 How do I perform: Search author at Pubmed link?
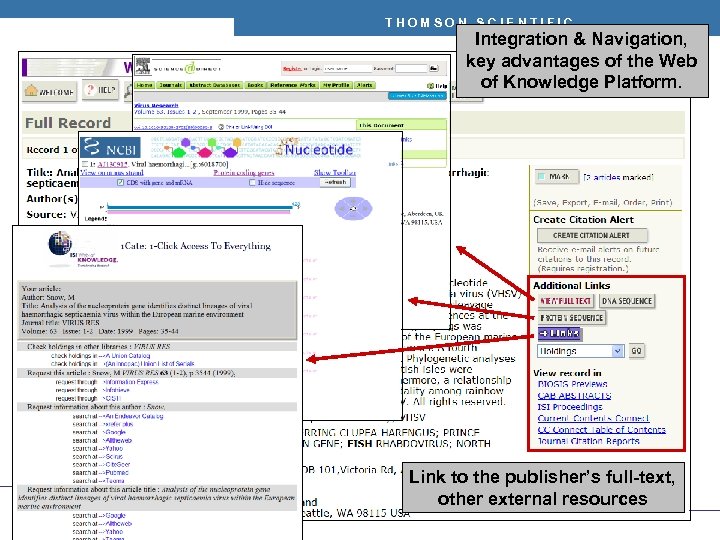(x=115, y=472)
